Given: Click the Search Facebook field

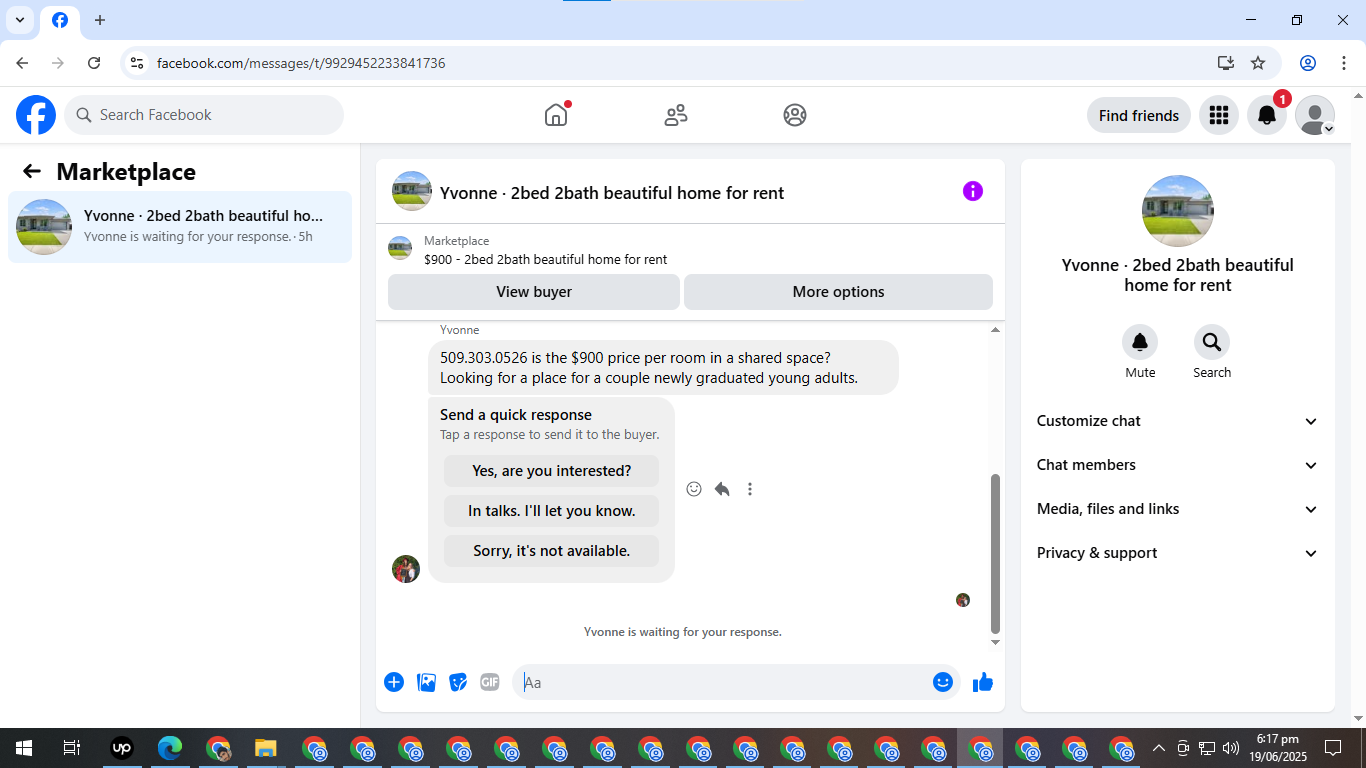Looking at the screenshot, I should click(x=204, y=115).
